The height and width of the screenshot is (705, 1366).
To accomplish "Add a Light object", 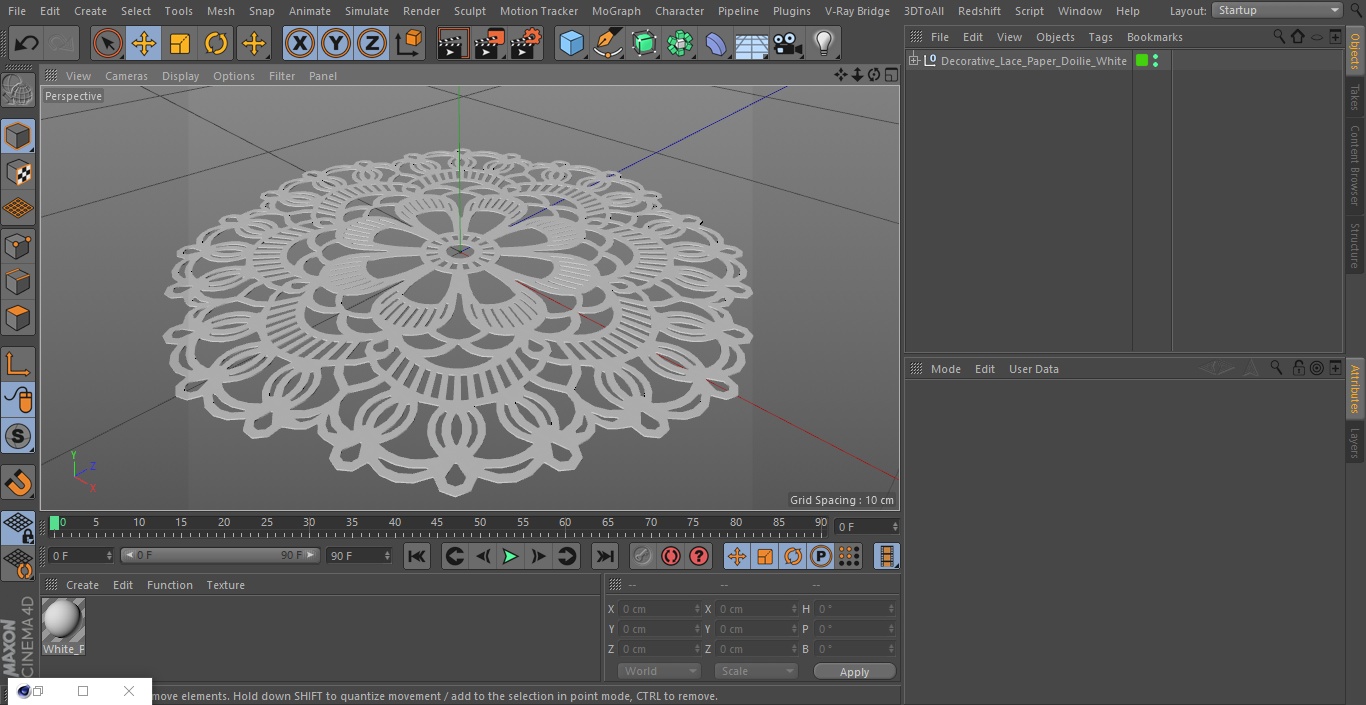I will [x=824, y=43].
